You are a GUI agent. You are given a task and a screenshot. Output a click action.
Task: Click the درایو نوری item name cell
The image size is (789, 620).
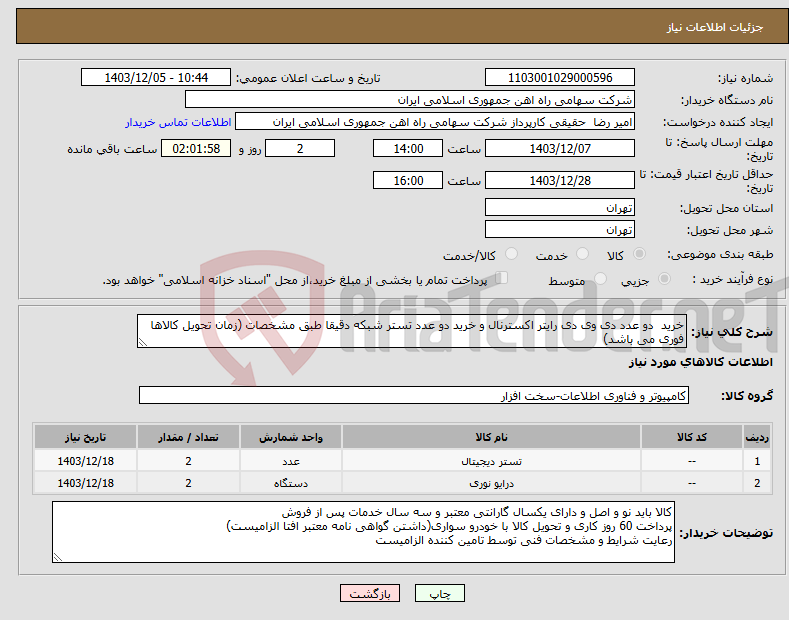[x=491, y=483]
